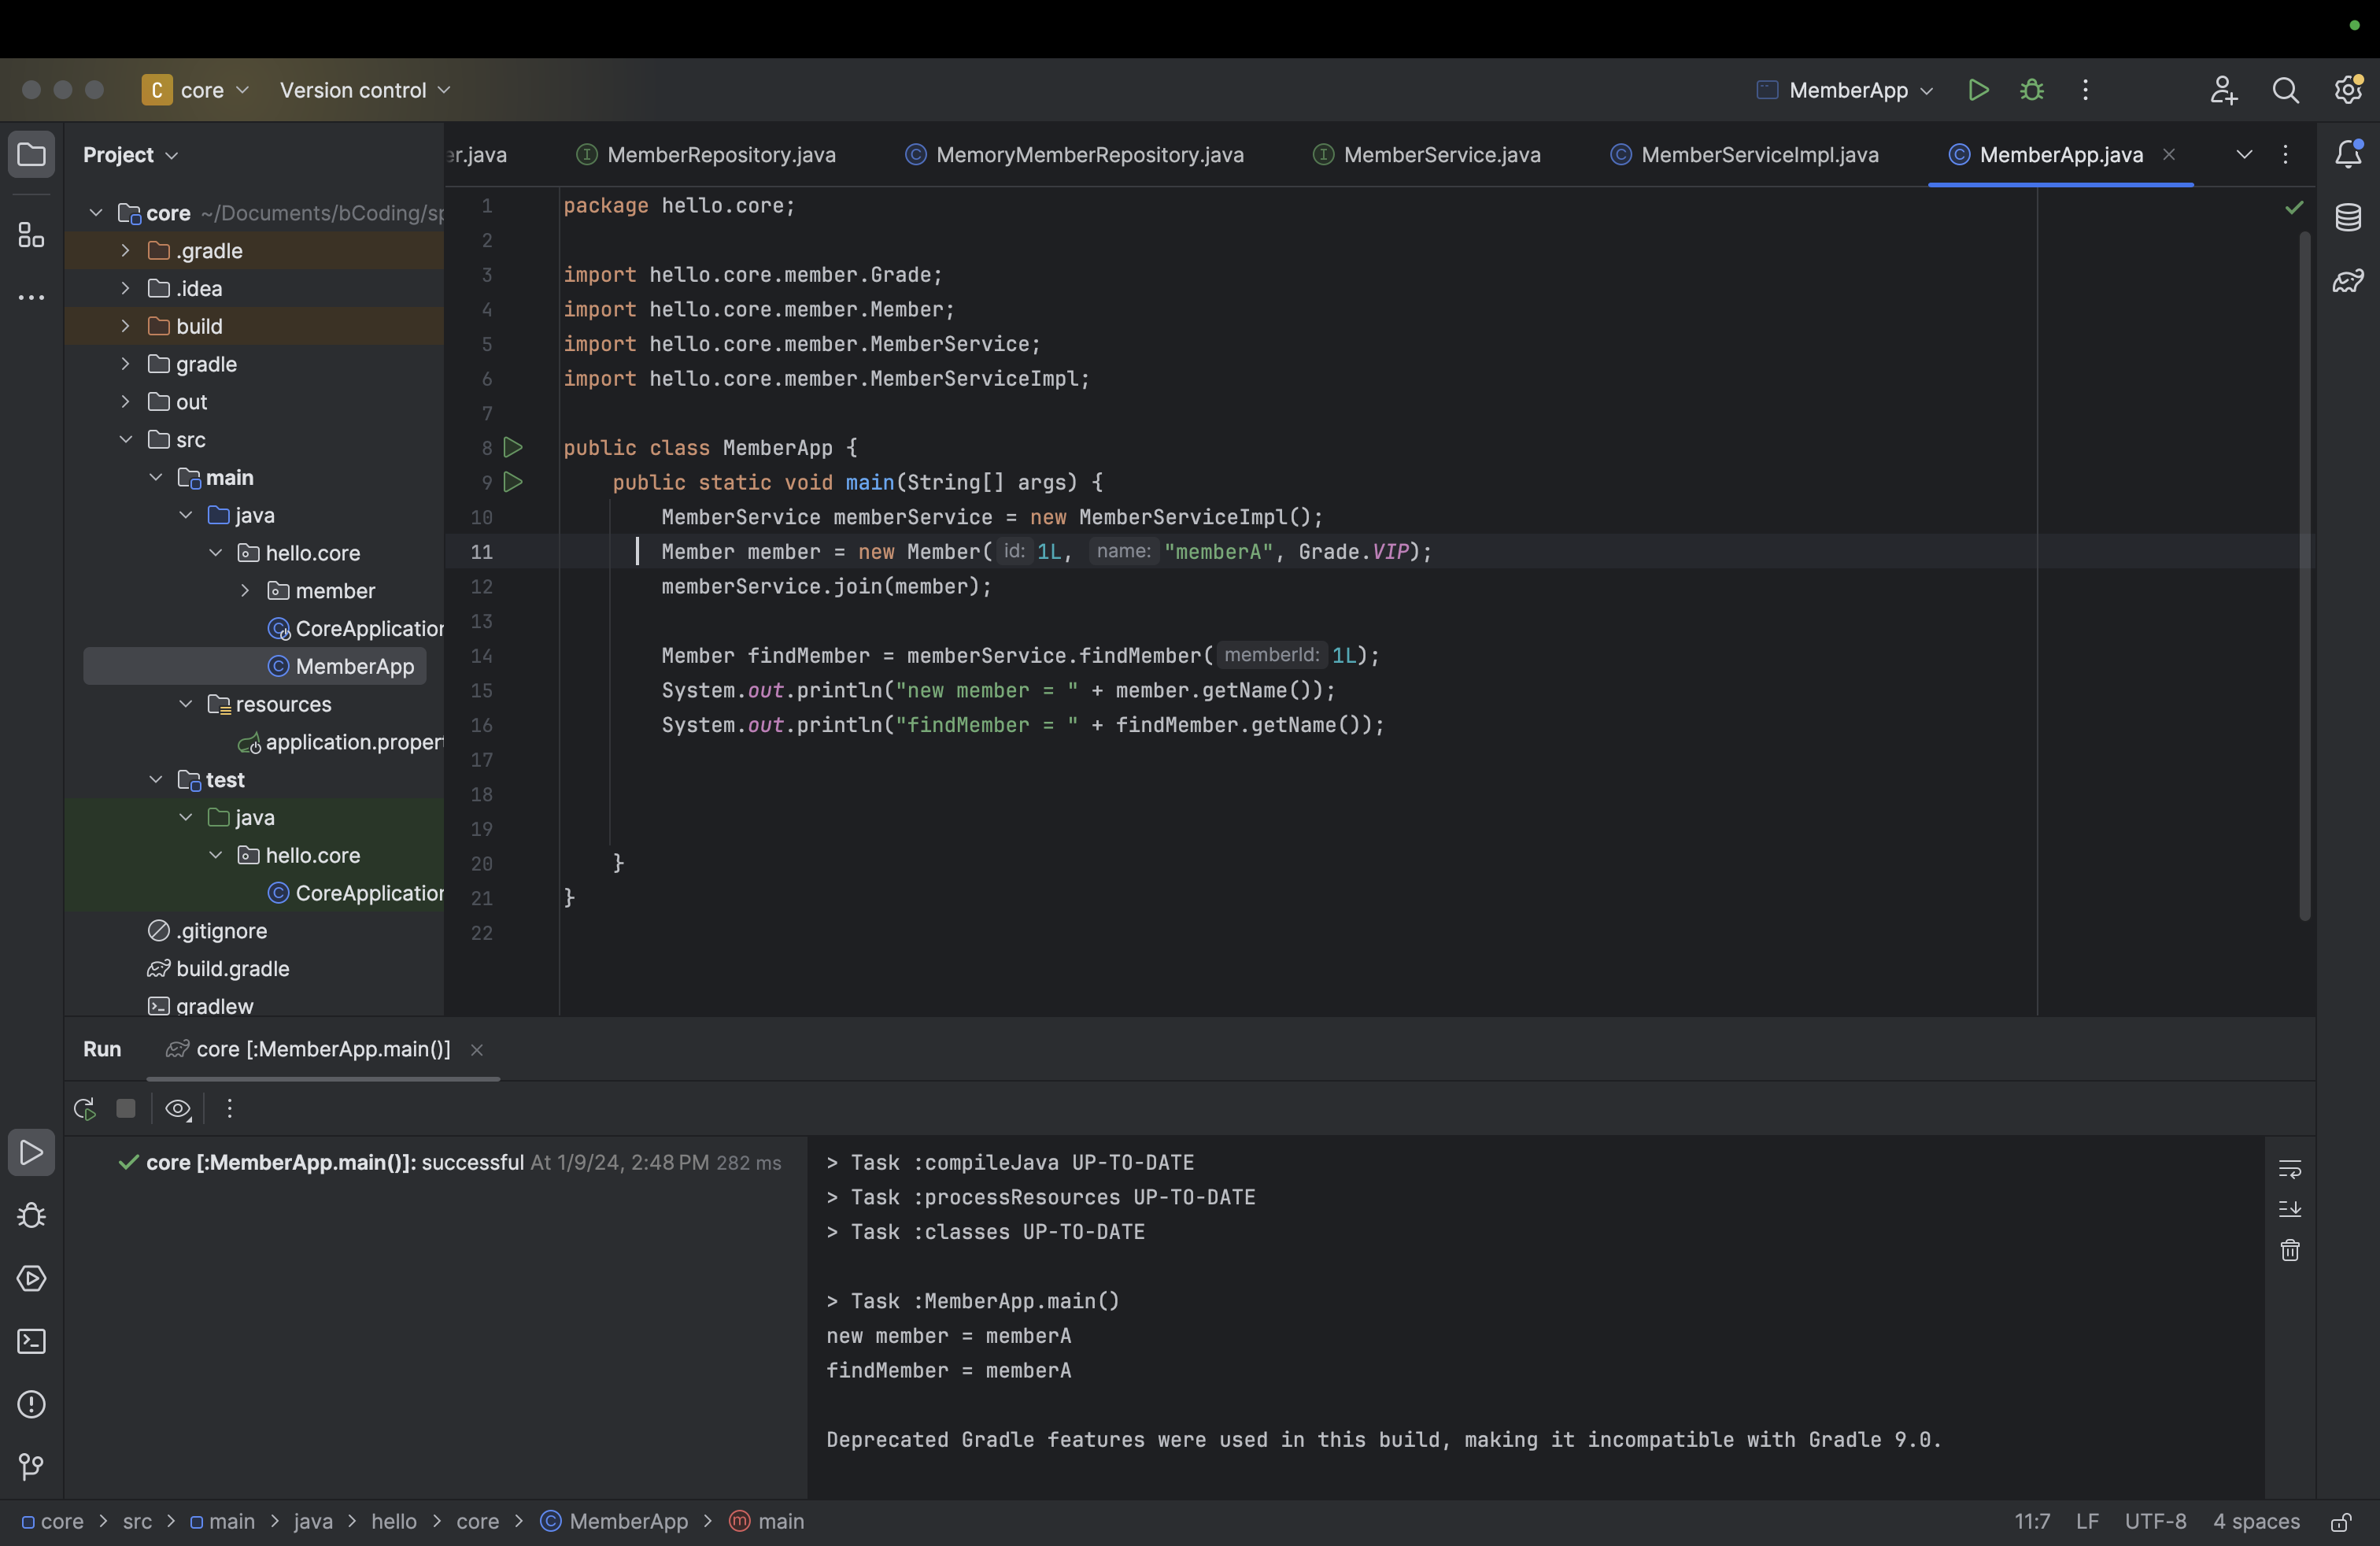Viewport: 2380px width, 1546px height.
Task: Open more run actions menu in toolbar
Action: 2085,90
